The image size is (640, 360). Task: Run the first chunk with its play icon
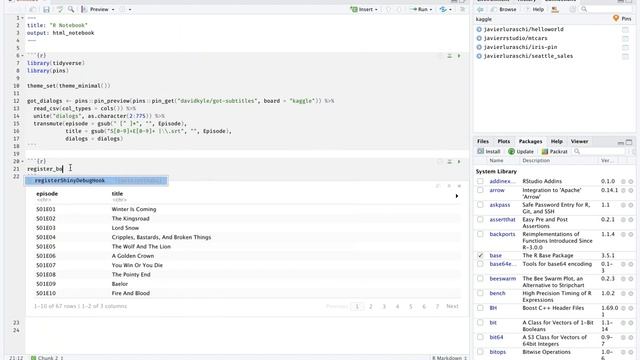(x=459, y=56)
